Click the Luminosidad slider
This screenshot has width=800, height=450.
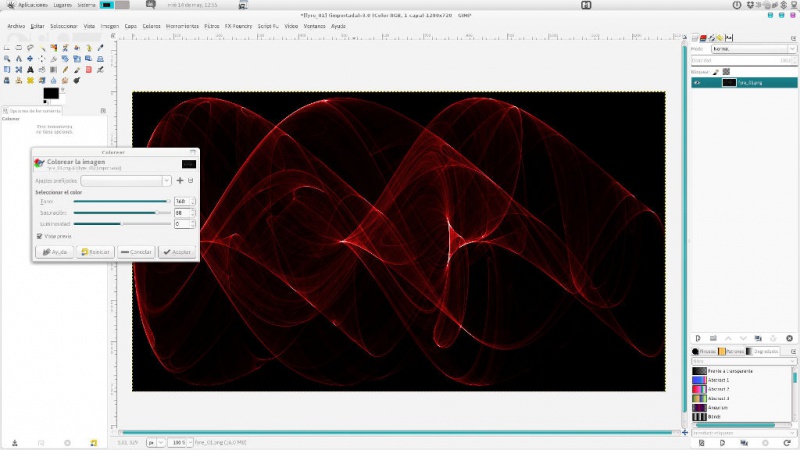(122, 224)
